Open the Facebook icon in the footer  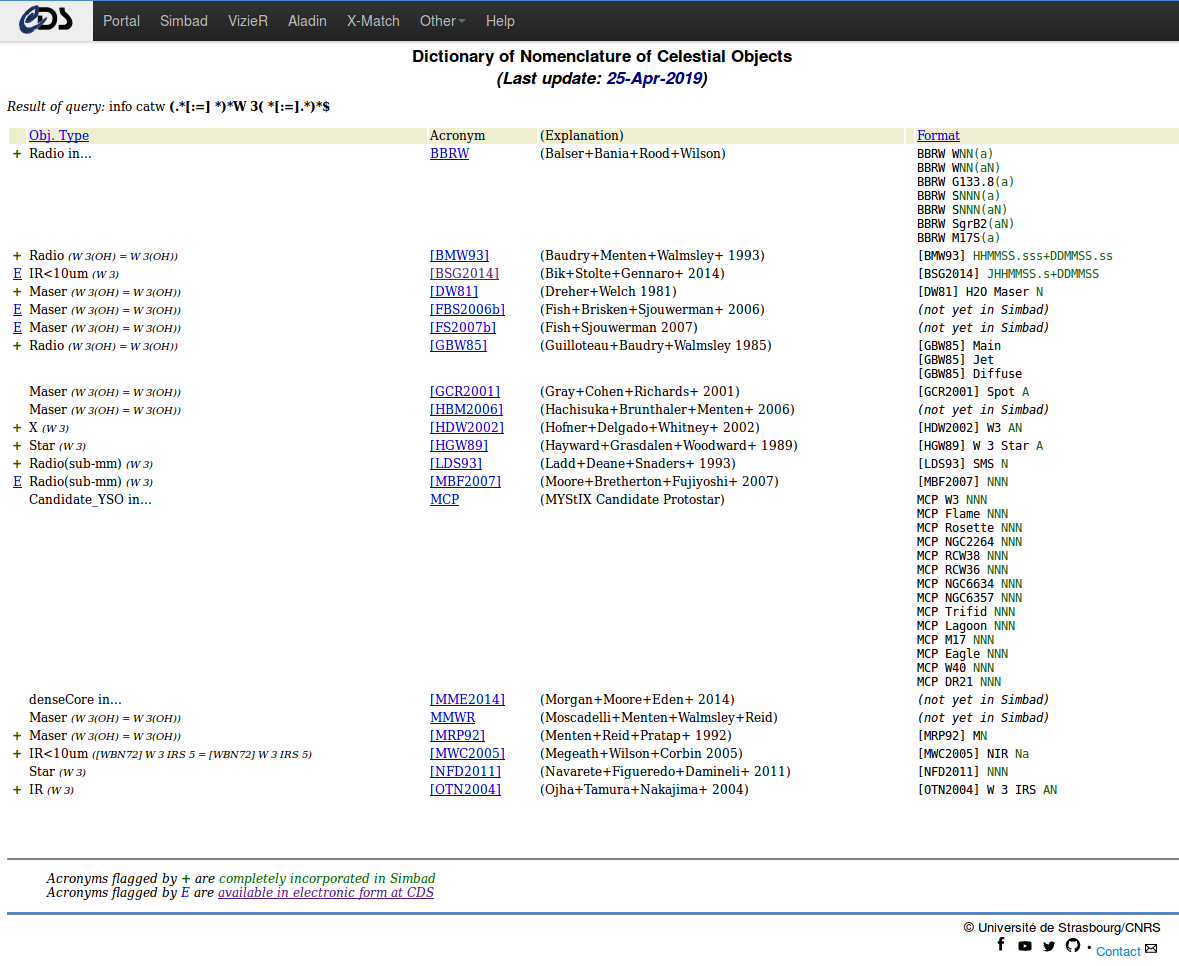1001,945
